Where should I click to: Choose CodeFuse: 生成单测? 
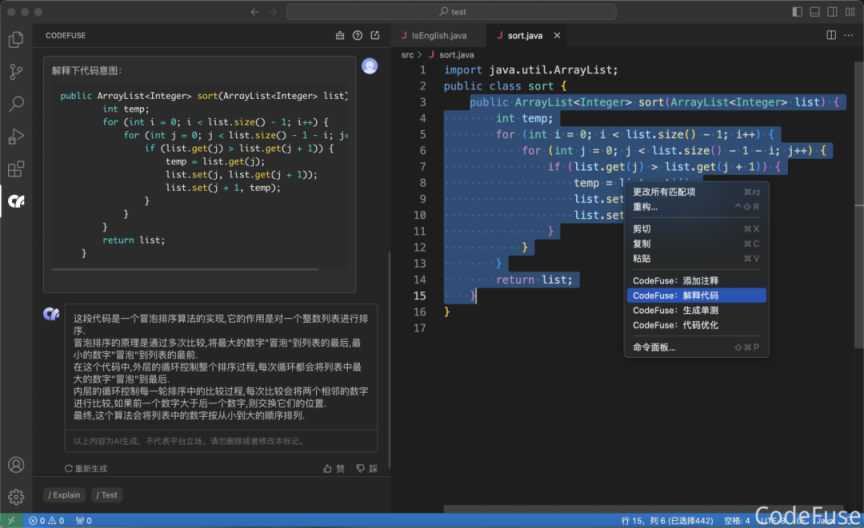click(696, 310)
